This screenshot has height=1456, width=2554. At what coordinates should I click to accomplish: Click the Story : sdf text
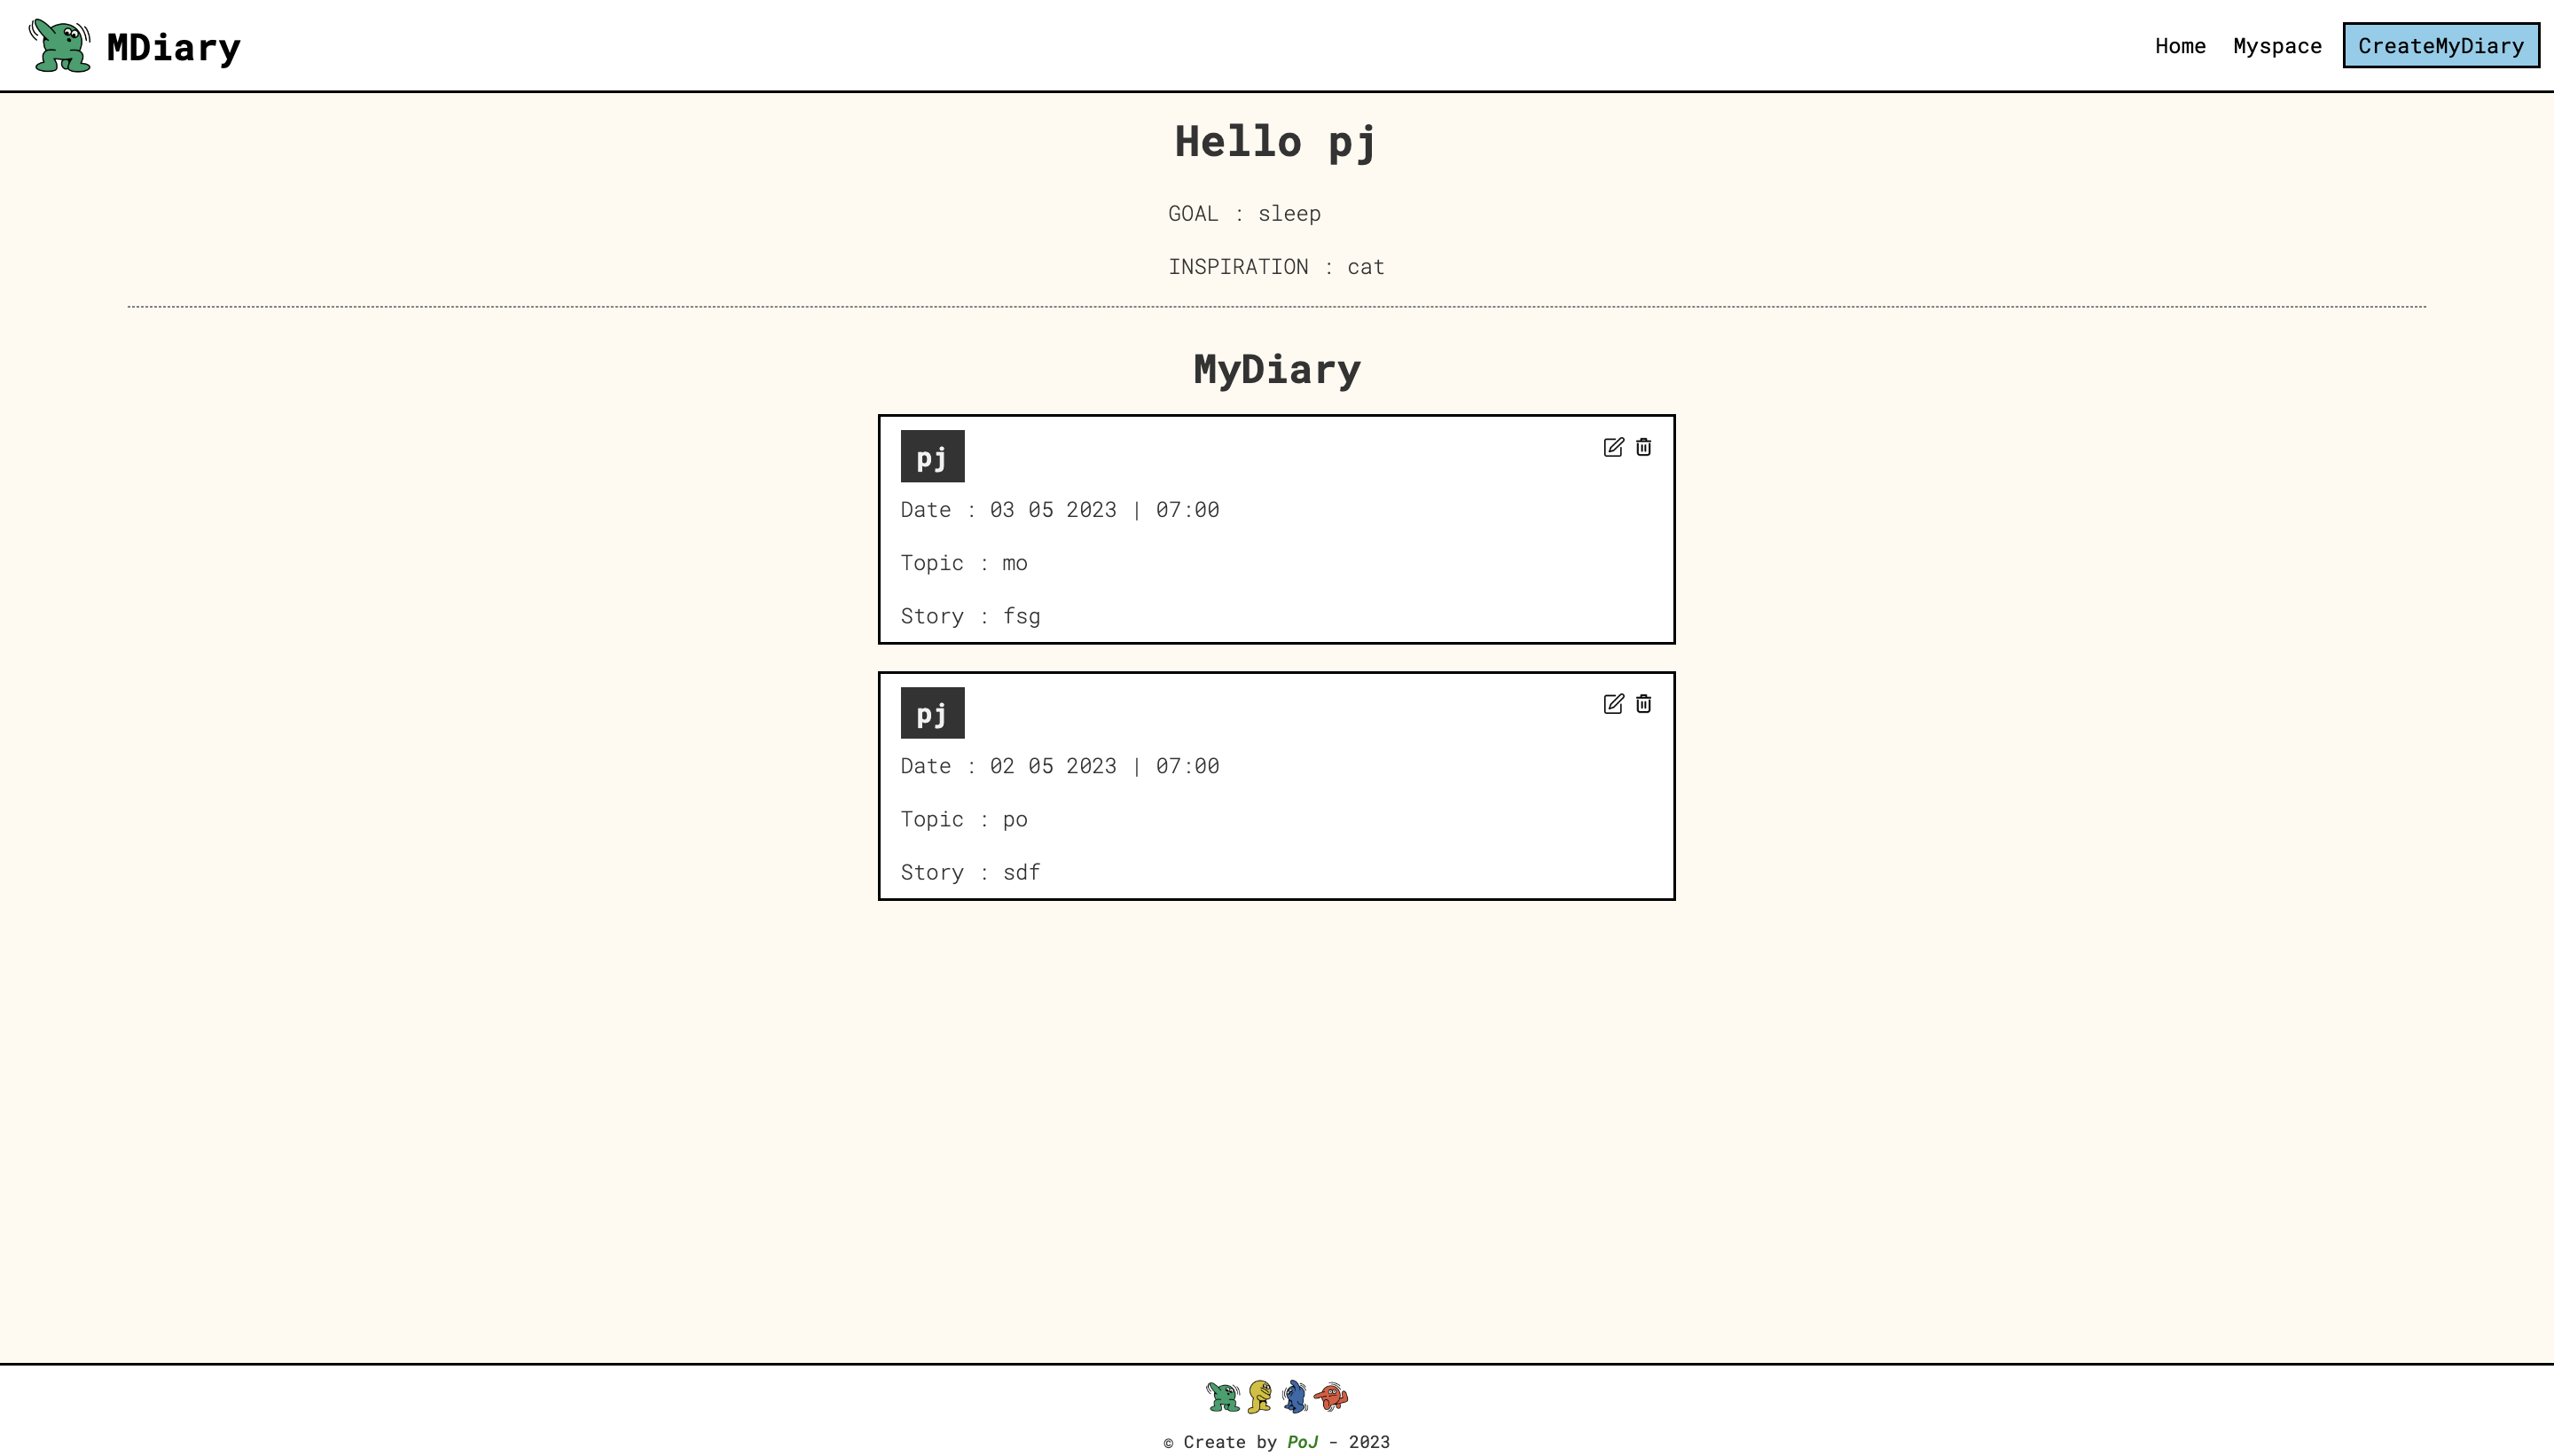click(970, 872)
